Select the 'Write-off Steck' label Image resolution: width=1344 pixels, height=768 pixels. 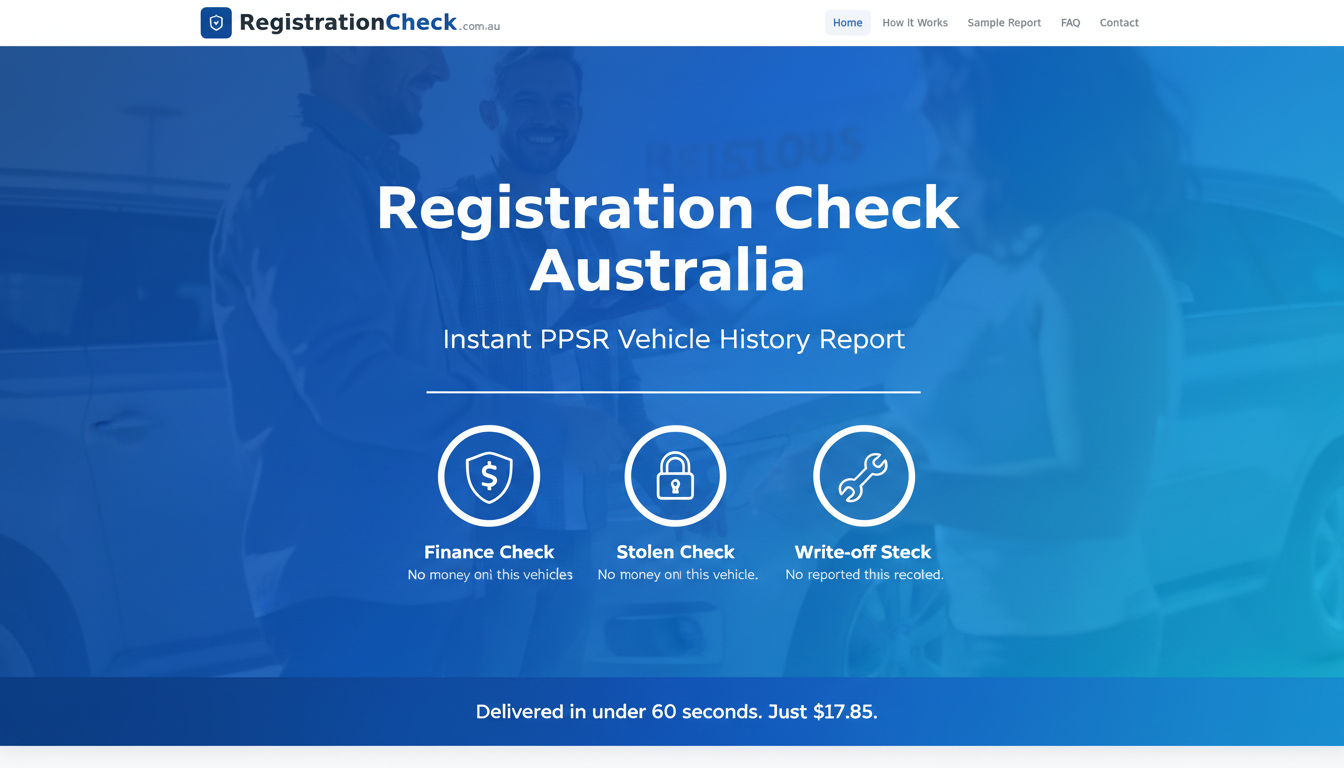[863, 552]
